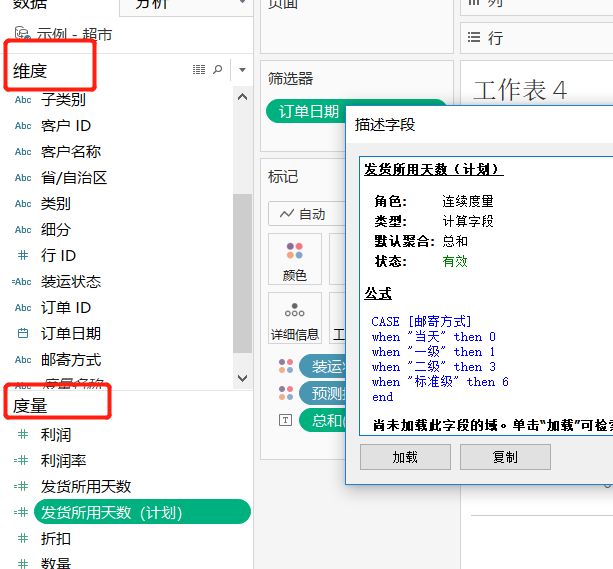Click the calculated number icon of 利润率
Viewport: 613px width, 569px height.
[x=21, y=461]
